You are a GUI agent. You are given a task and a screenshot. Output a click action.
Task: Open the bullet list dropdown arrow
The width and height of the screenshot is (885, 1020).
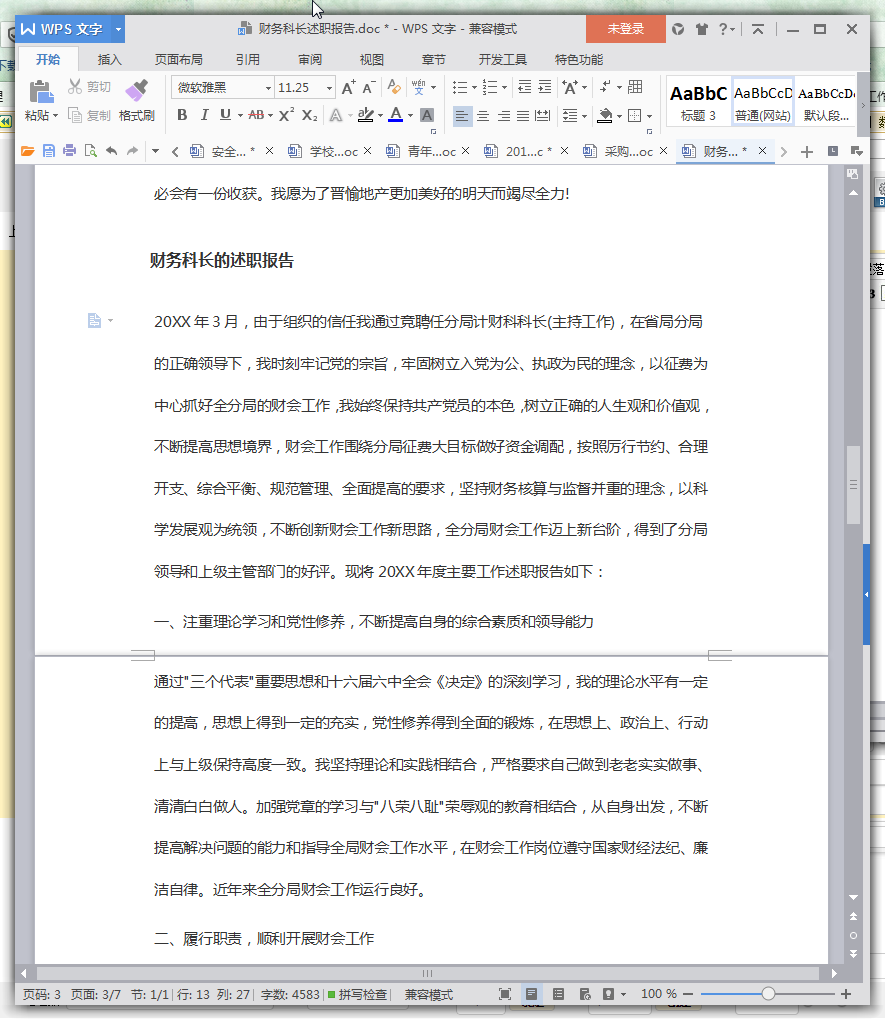coord(474,87)
